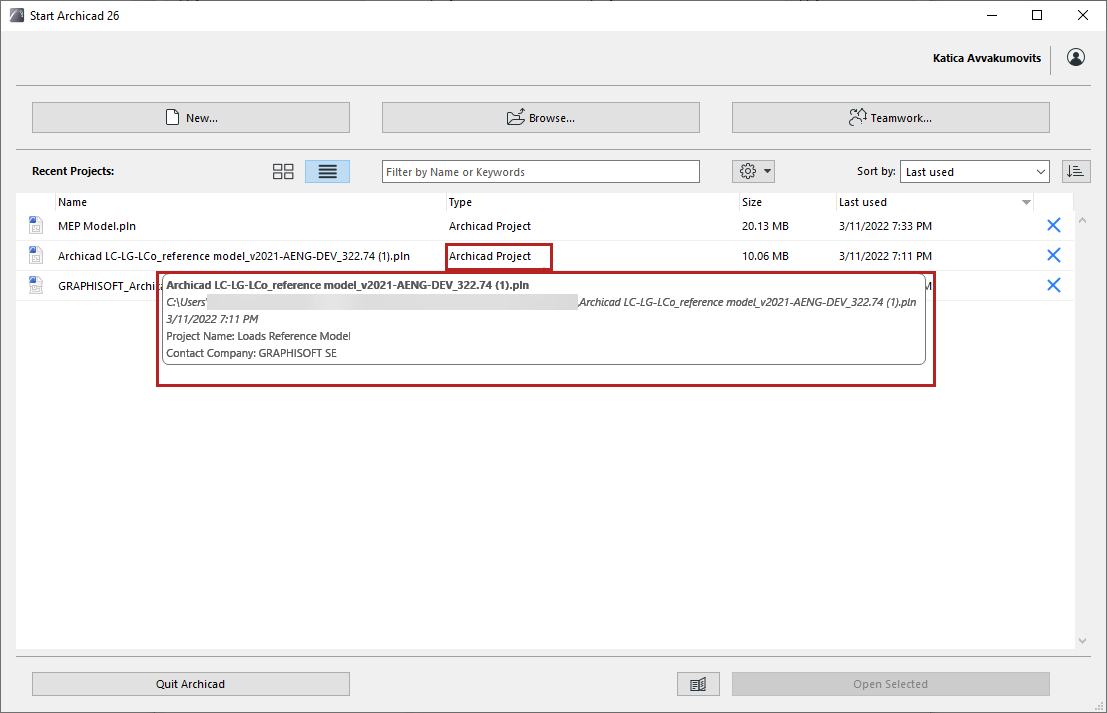Image resolution: width=1107 pixels, height=713 pixels.
Task: Click the Filter by Name or Keywords field
Action: point(541,172)
